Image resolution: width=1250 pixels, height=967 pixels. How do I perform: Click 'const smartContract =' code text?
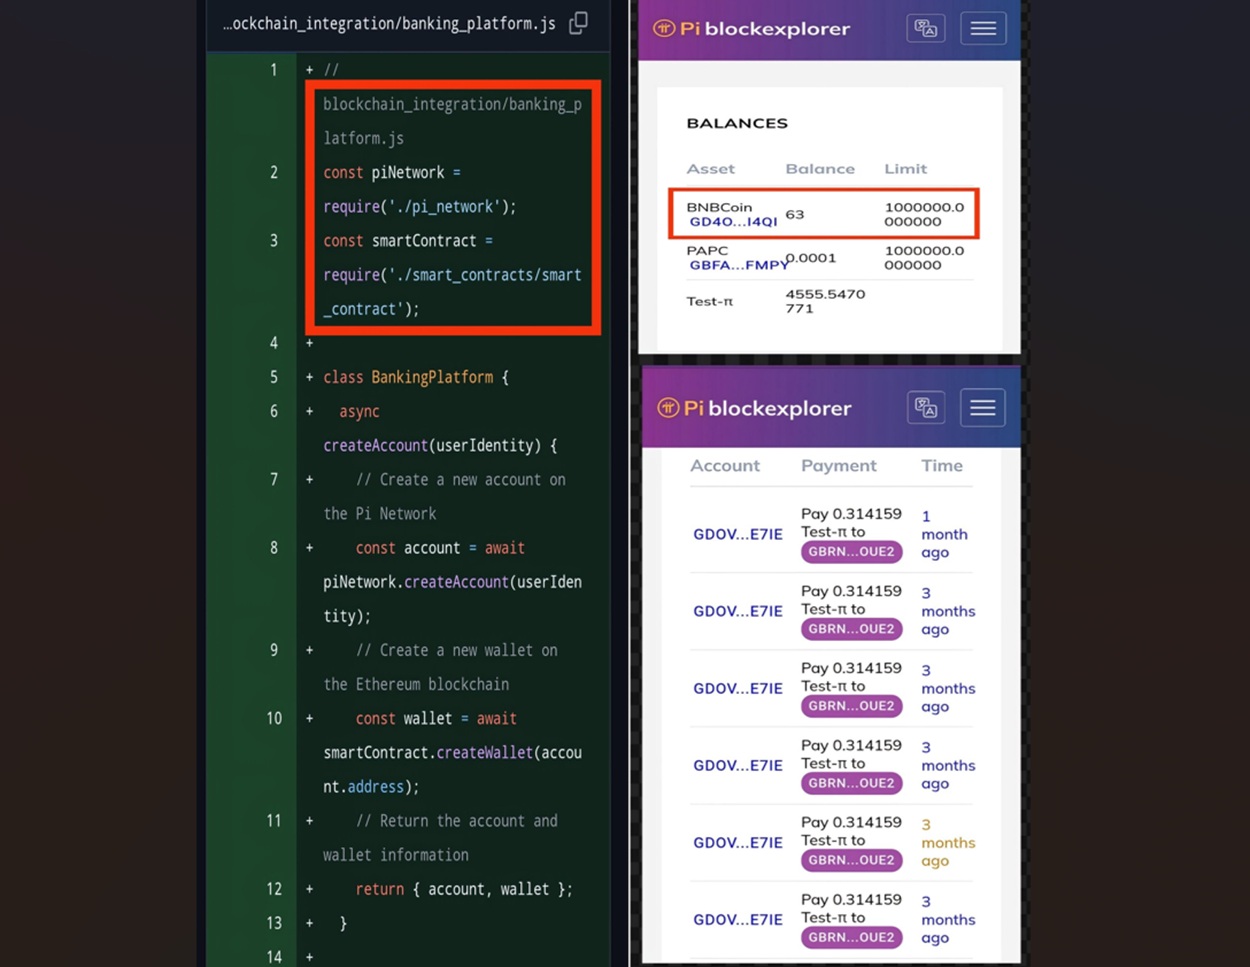[x=408, y=240]
